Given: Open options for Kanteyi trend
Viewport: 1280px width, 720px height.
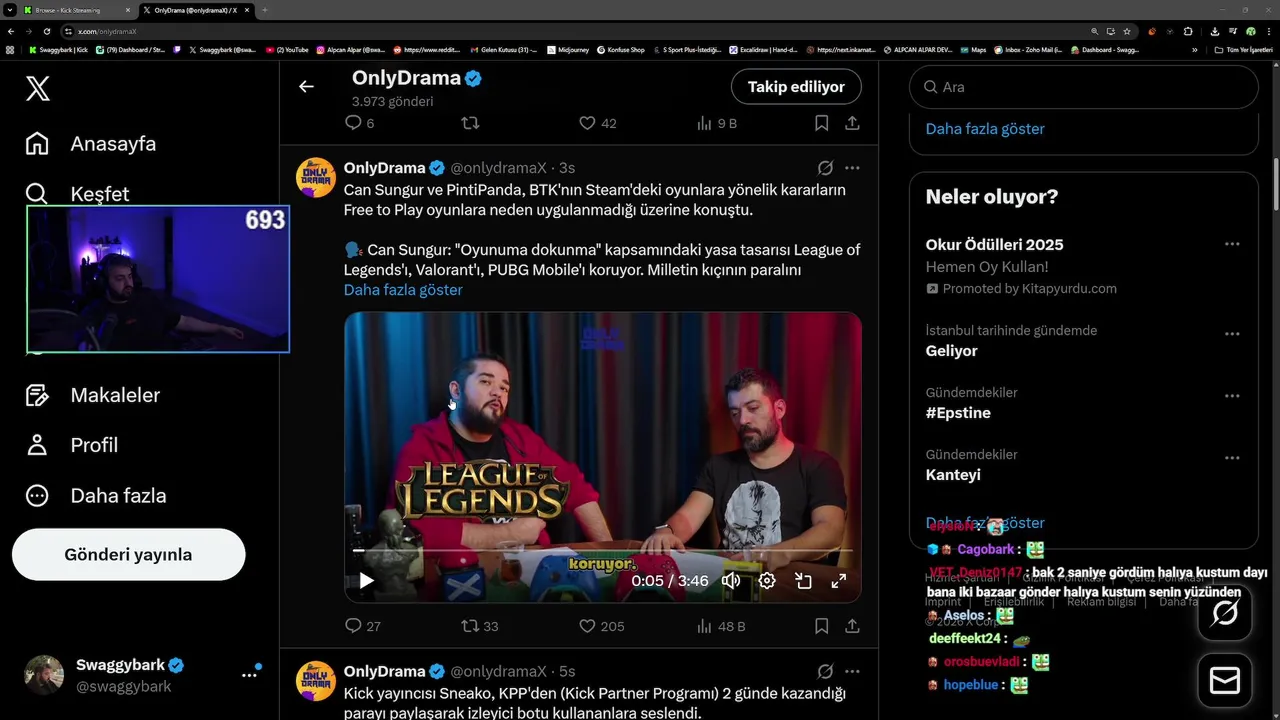Looking at the screenshot, I should pos(1232,458).
